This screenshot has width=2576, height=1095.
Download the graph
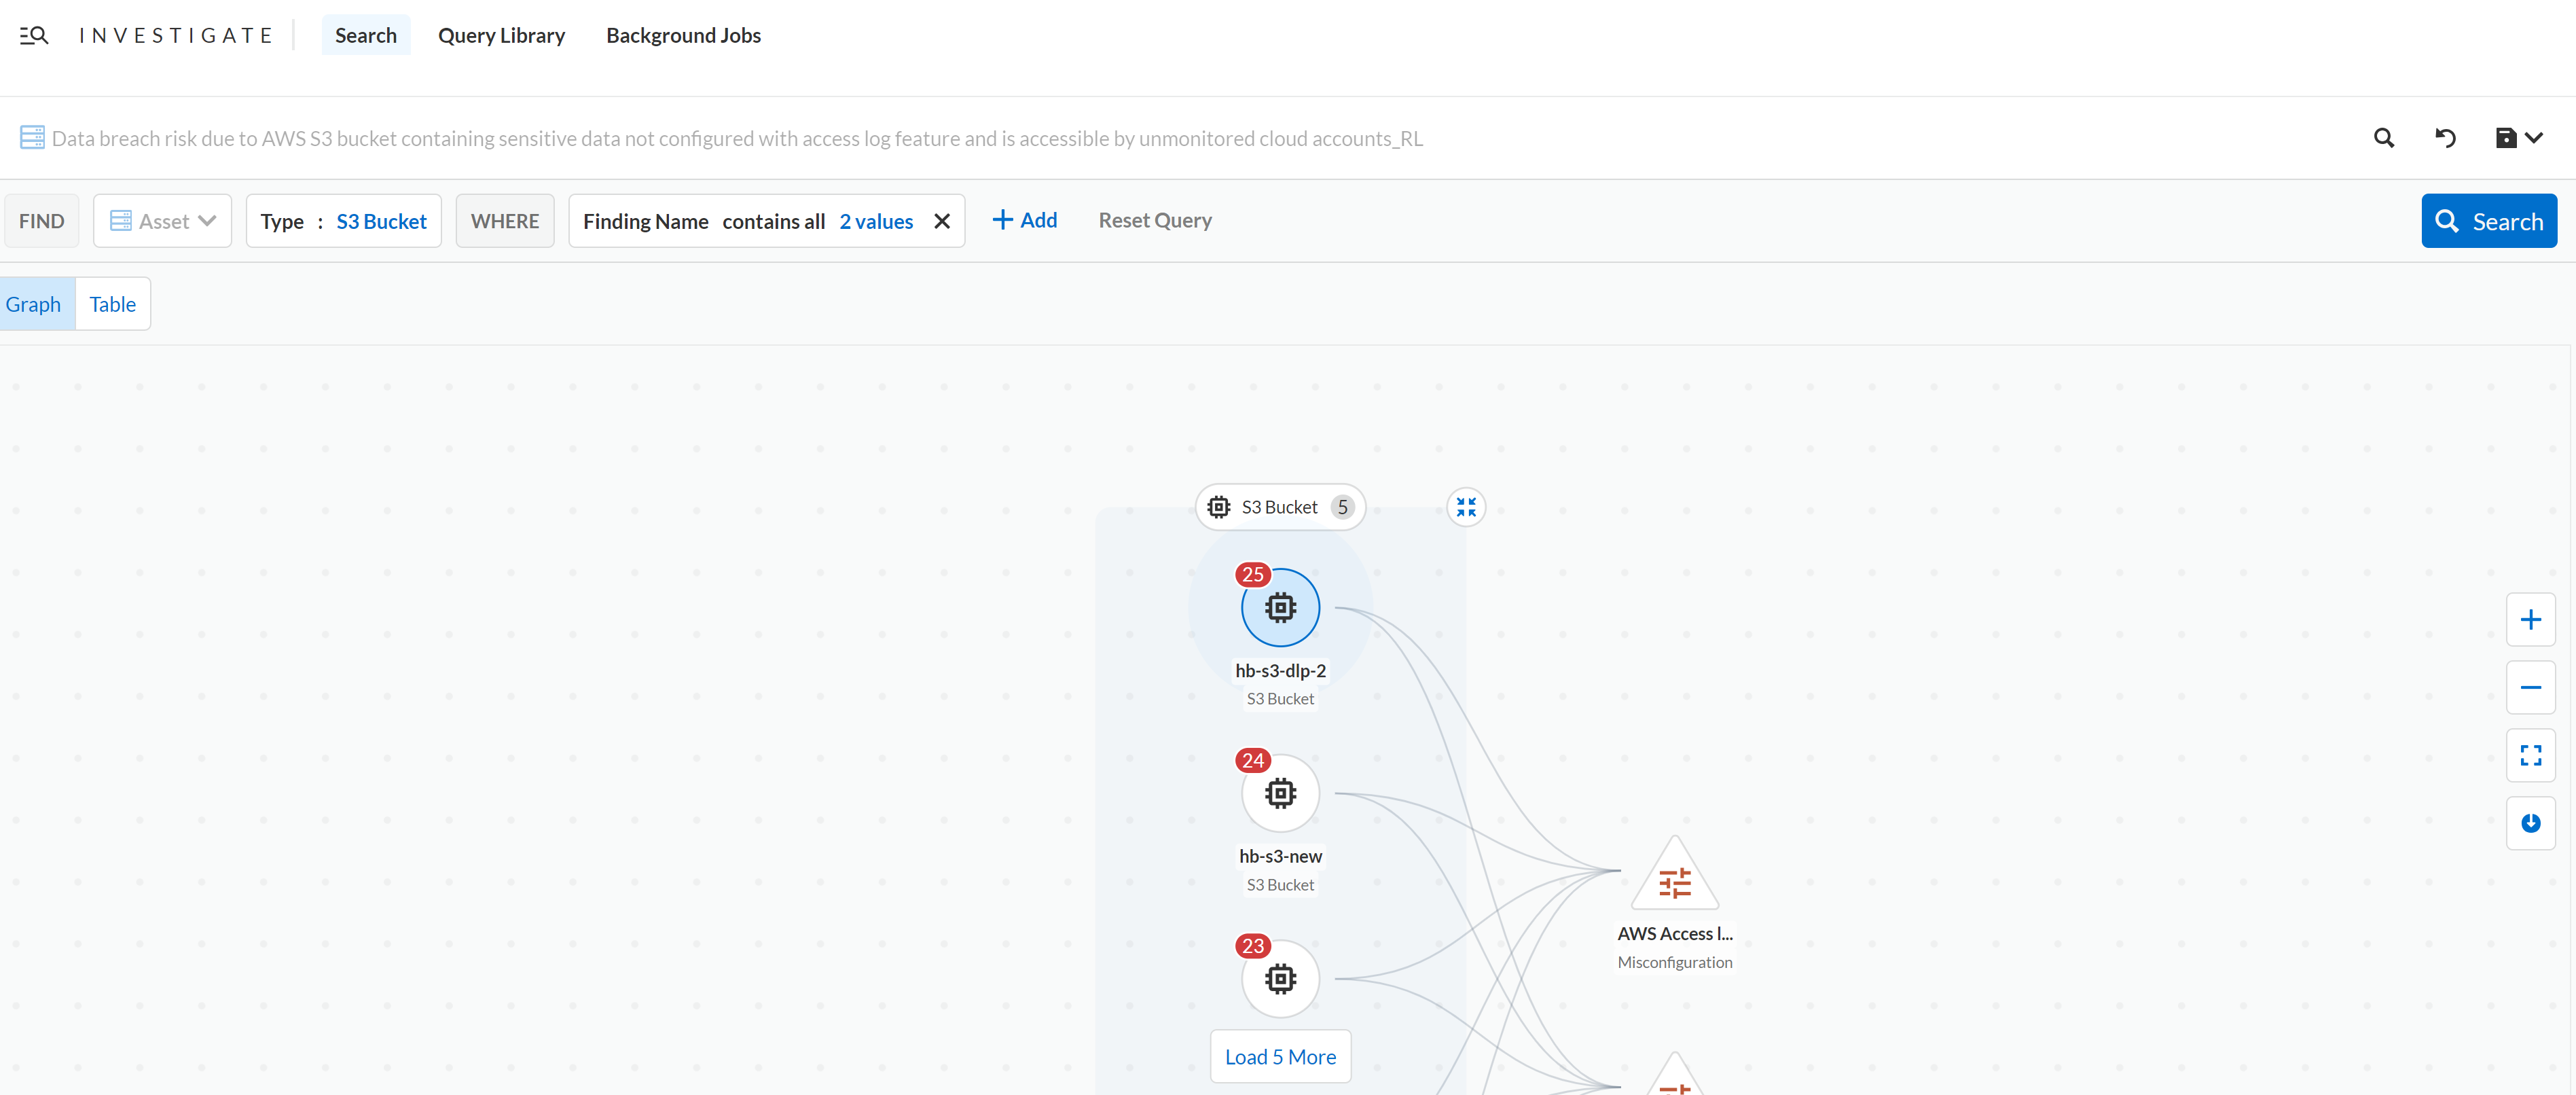coord(2530,823)
